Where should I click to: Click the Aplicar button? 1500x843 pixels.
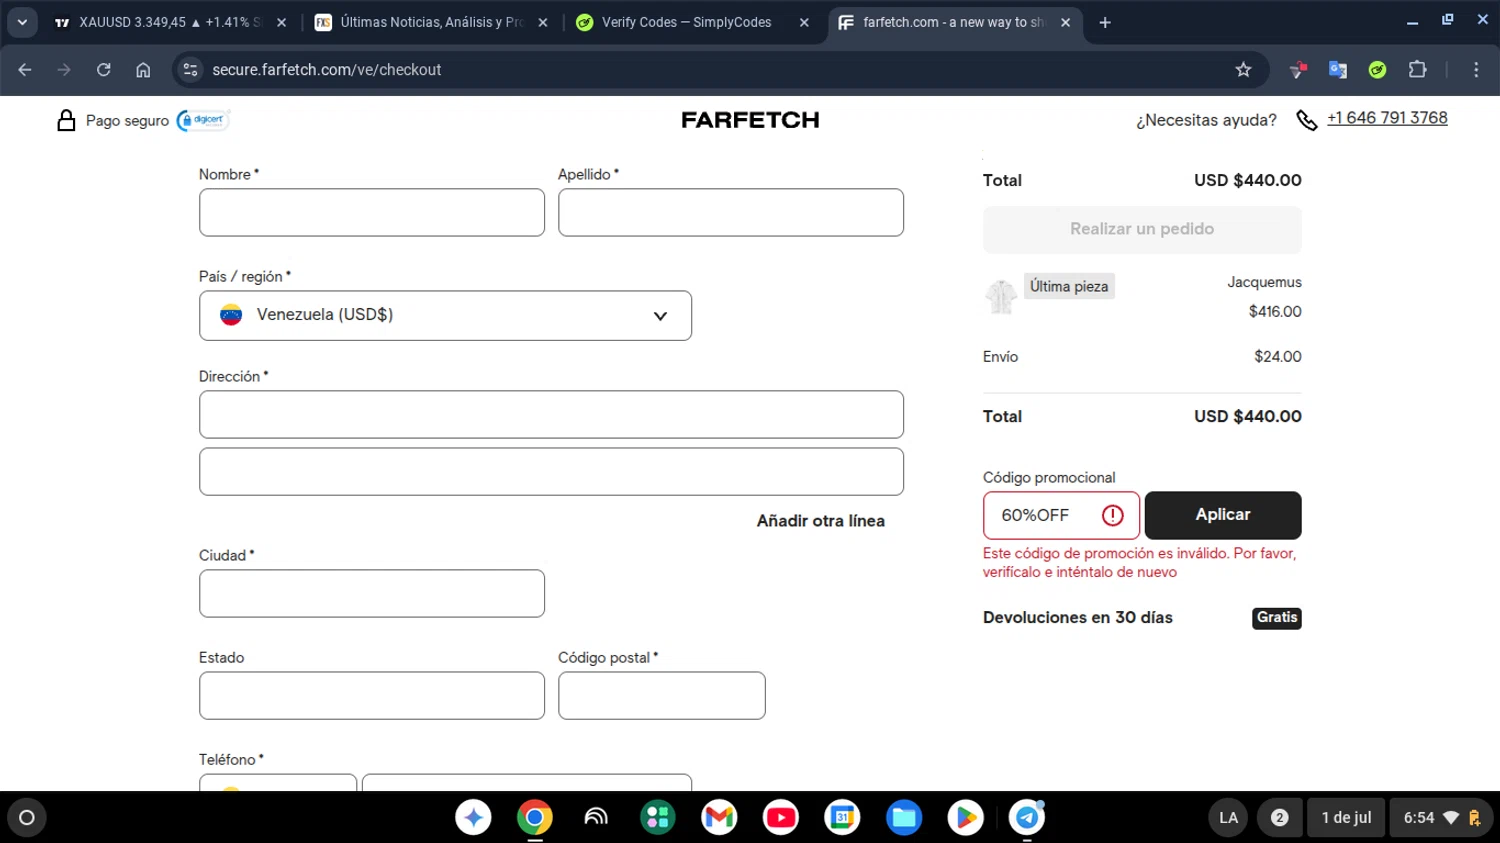[x=1223, y=515]
